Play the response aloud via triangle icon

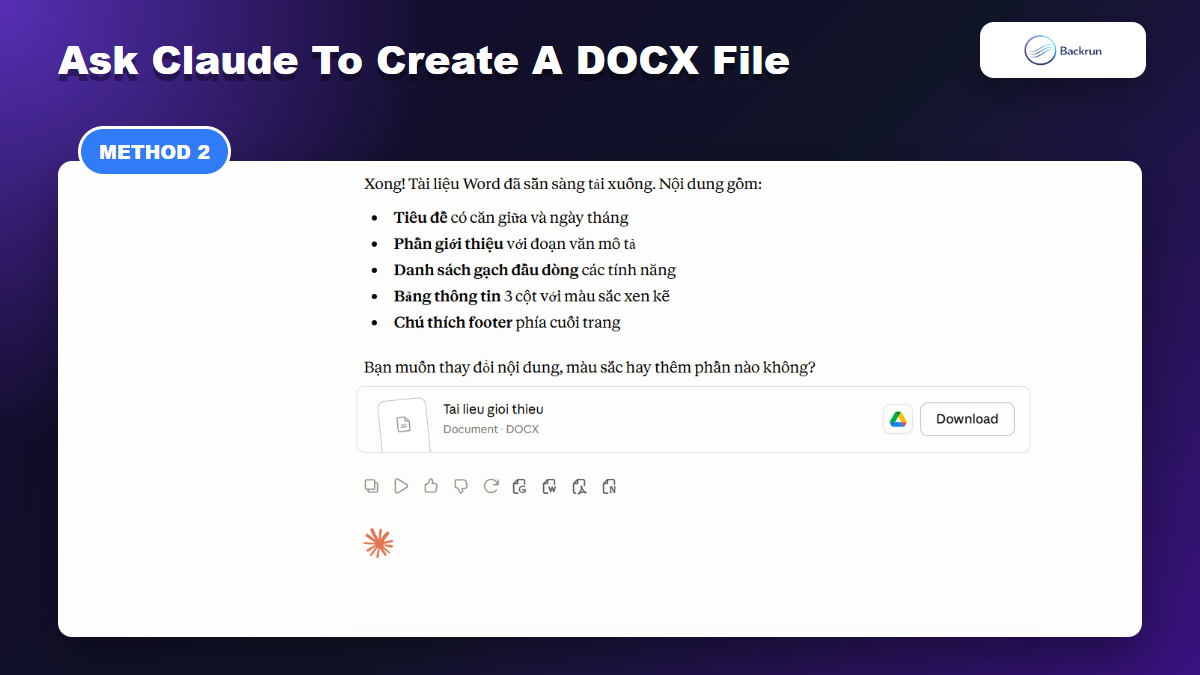(x=401, y=486)
